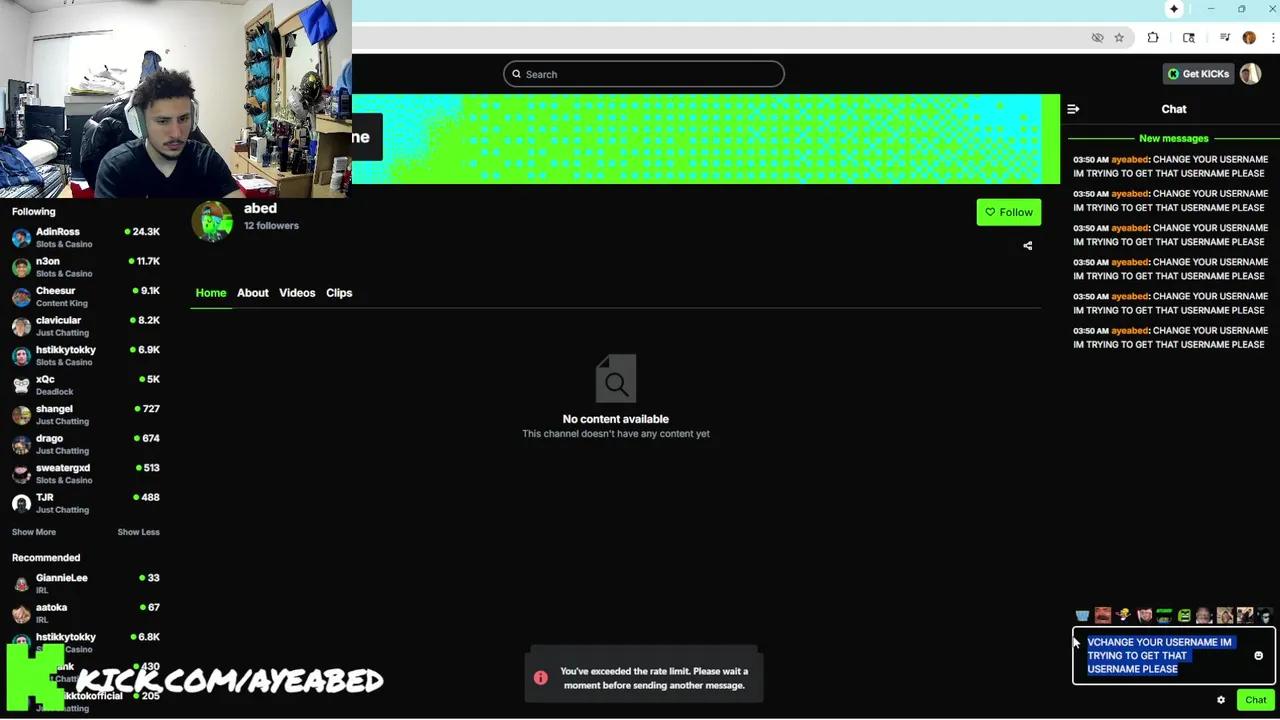Open hstikkytokky Slots & Casino in Following
1280x720 pixels.
pos(86,356)
